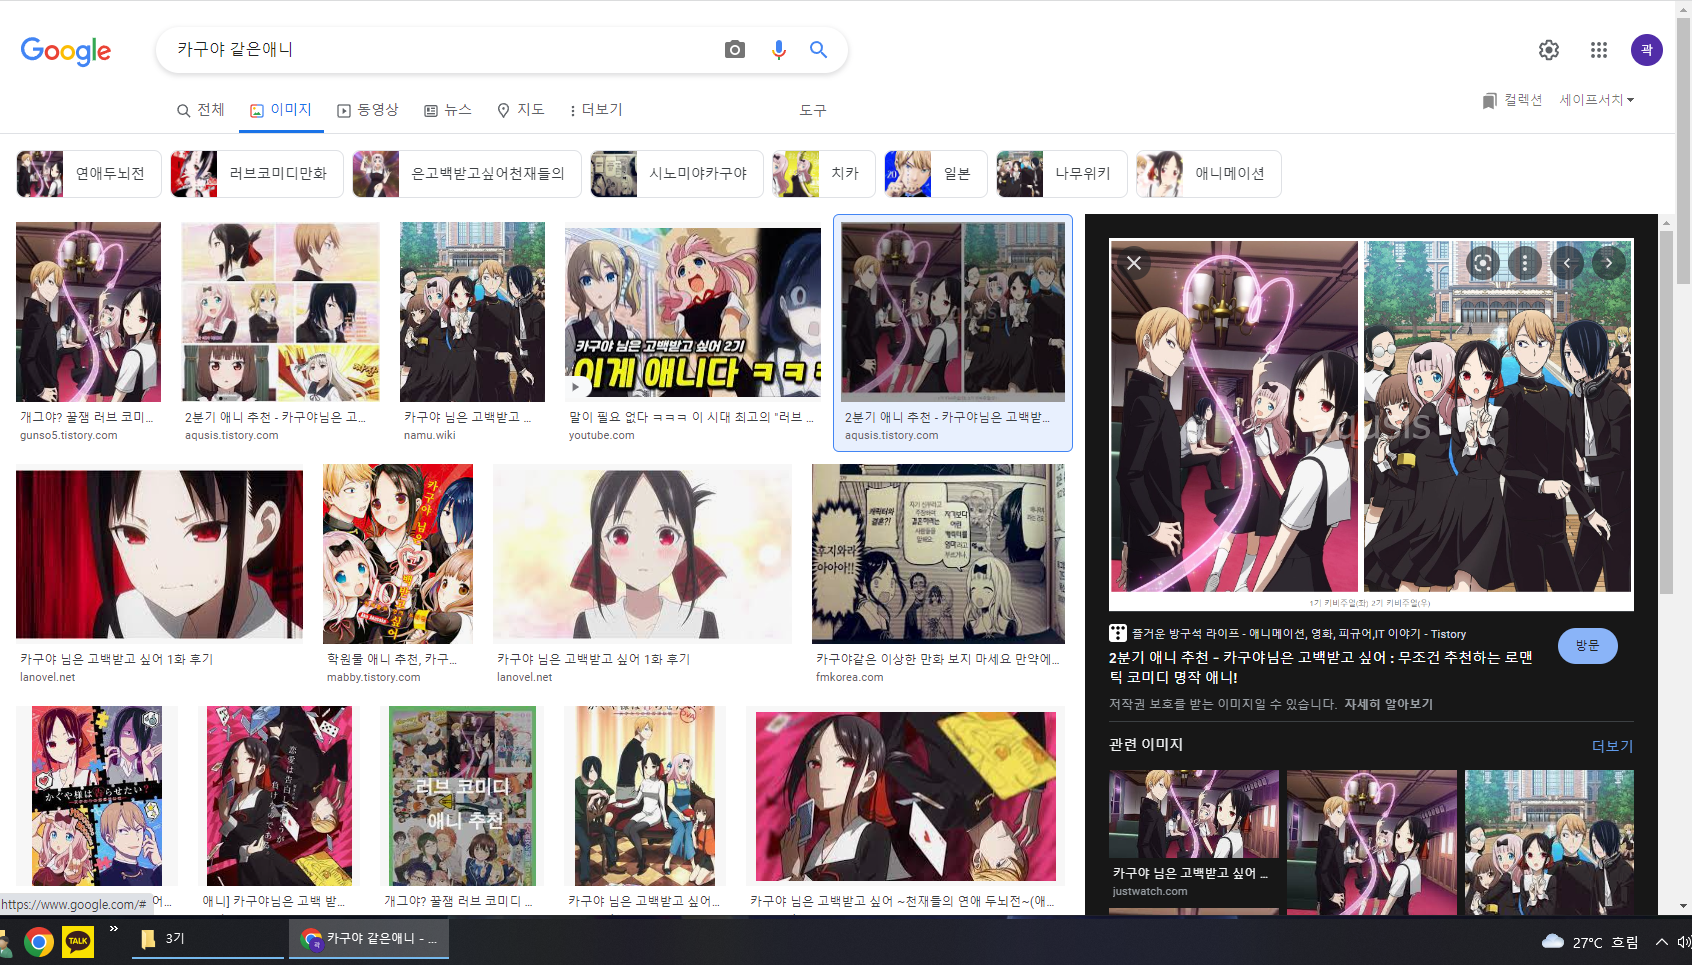This screenshot has width=1692, height=965.
Task: Click the 방문 visit button
Action: tap(1588, 646)
